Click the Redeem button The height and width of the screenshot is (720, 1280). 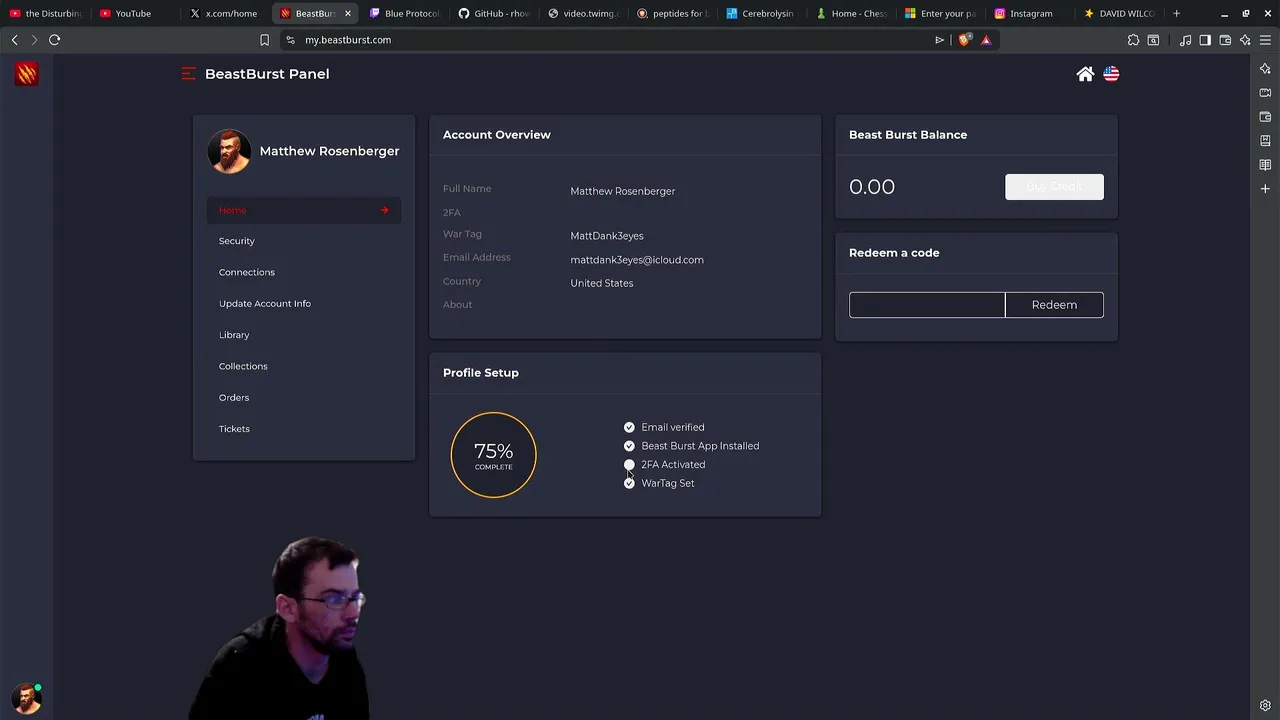click(1054, 305)
